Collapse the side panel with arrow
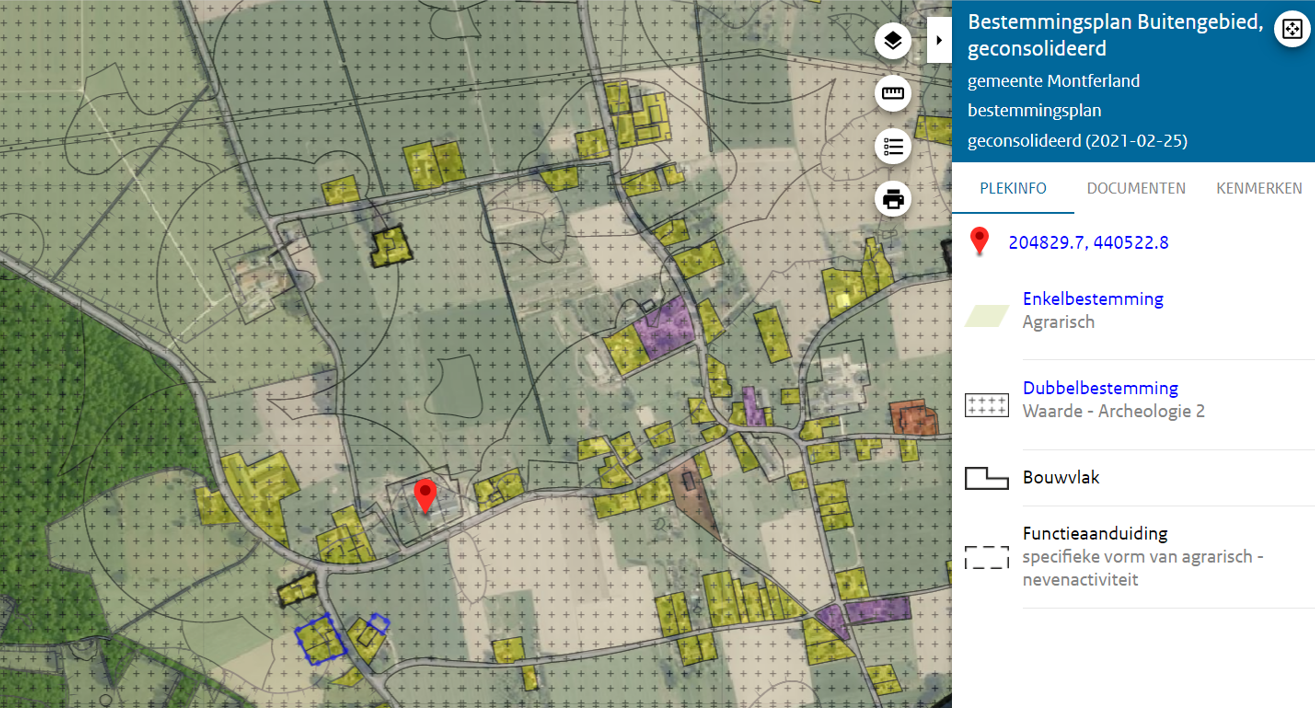Viewport: 1315px width, 708px height. [939, 40]
